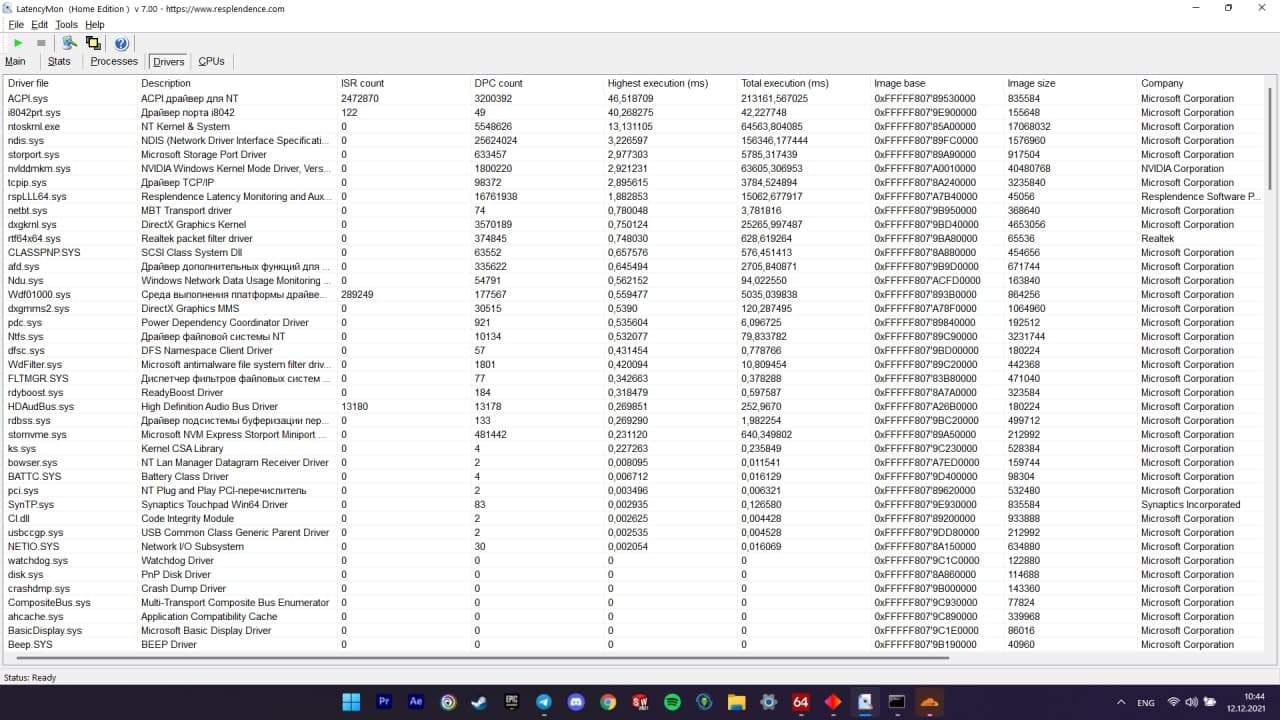1280x720 pixels.
Task: Launch Premiere Pro from the taskbar
Action: 384,702
